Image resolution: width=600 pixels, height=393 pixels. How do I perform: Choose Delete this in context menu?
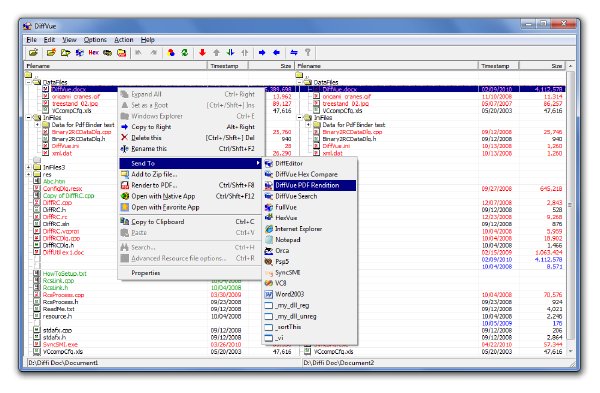190,138
